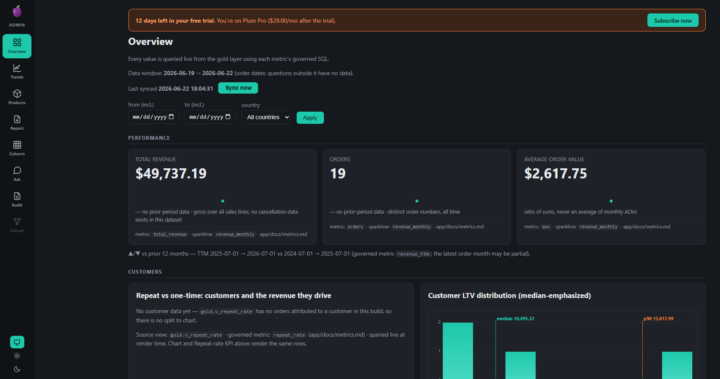
Task: Open the Products sidebar item
Action: [x=17, y=97]
